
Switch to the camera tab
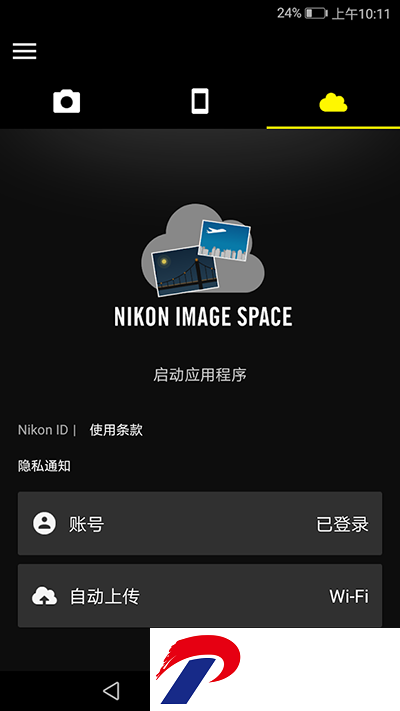point(67,101)
